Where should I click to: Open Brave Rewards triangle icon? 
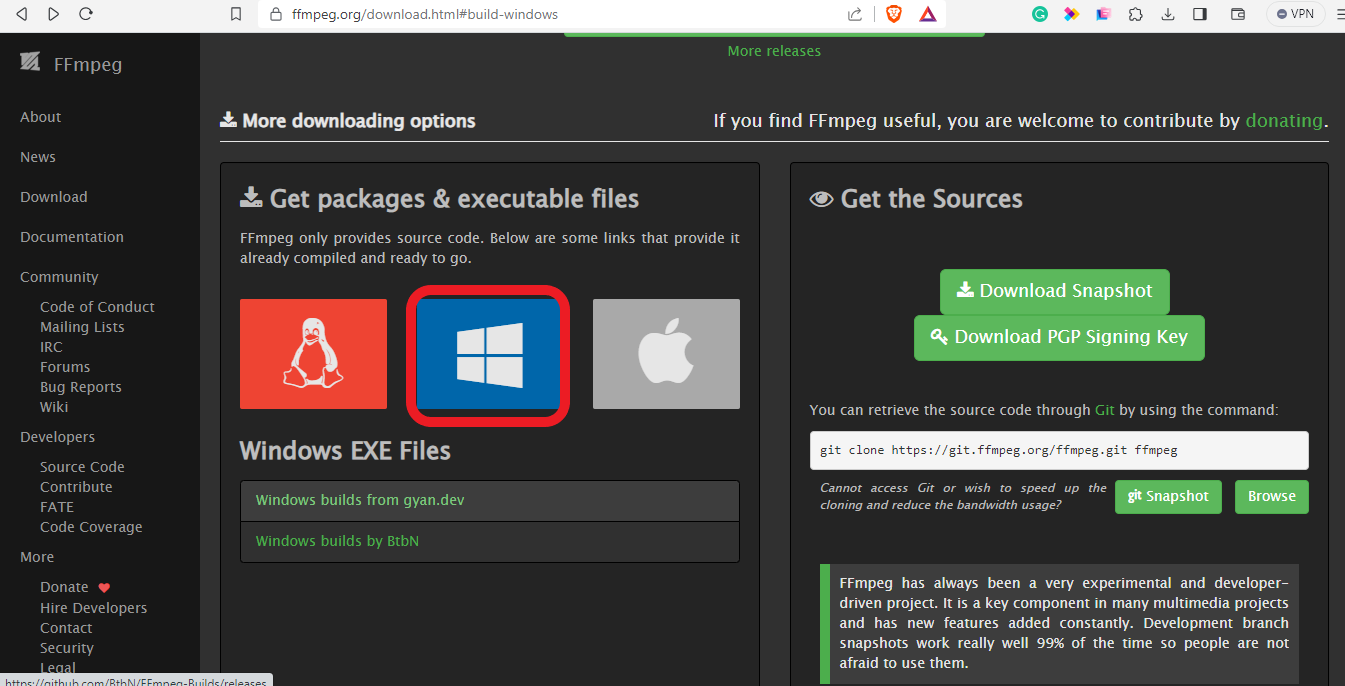[927, 14]
